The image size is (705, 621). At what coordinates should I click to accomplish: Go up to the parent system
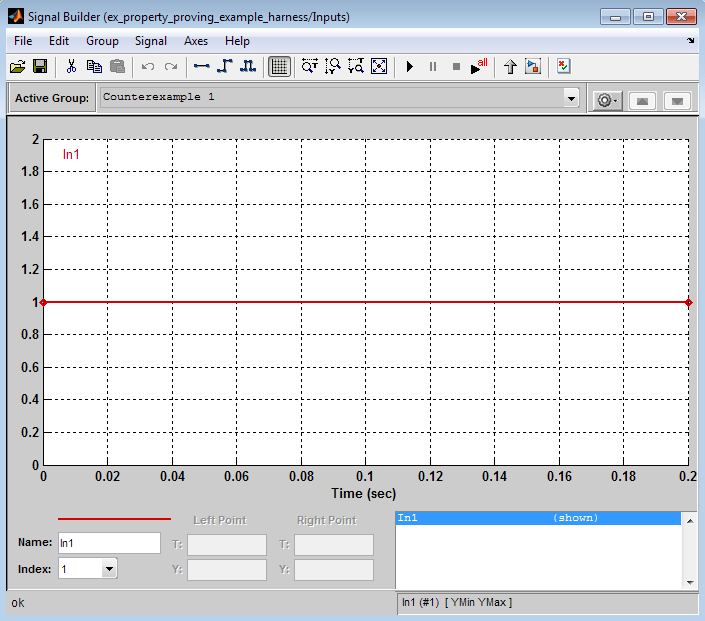510,67
